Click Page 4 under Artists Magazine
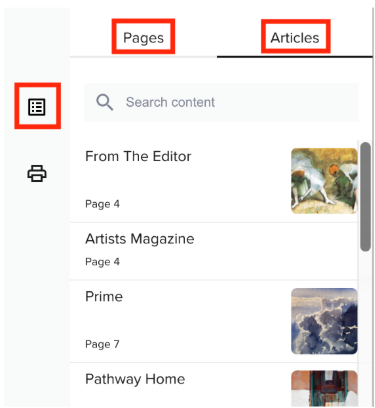 point(102,262)
